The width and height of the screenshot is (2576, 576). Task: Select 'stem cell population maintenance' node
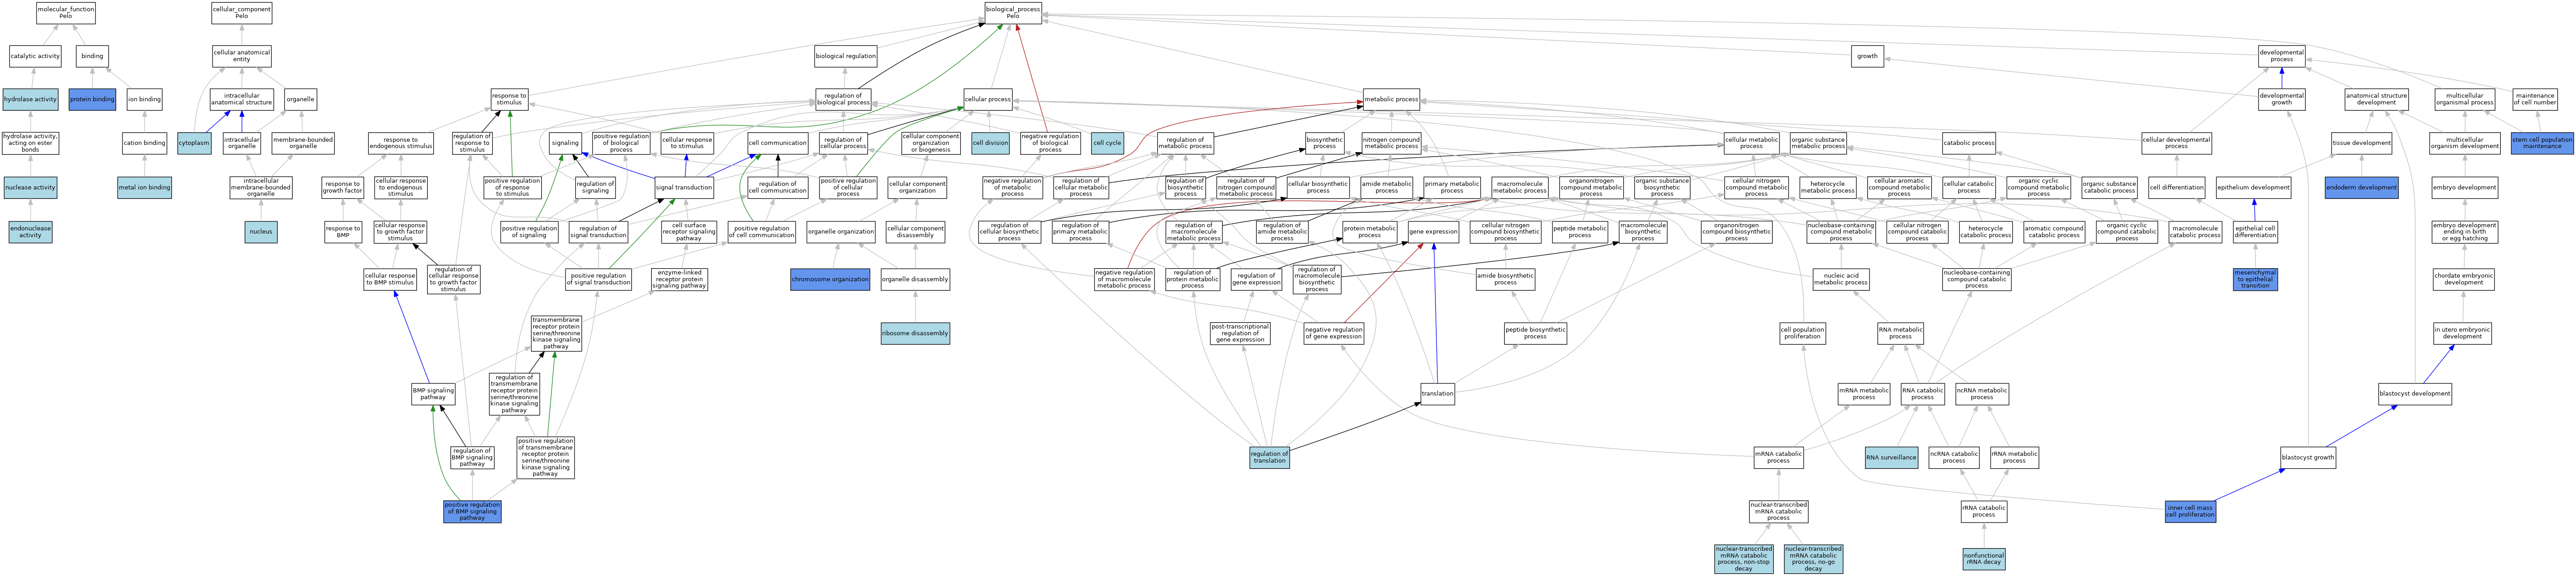click(2541, 143)
